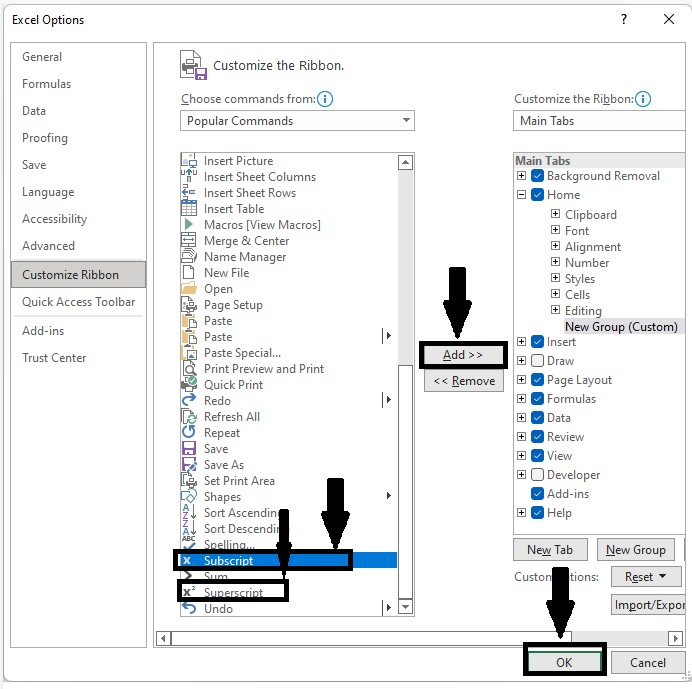Uncheck the Background Removal tab checkbox
The width and height of the screenshot is (692, 689).
coord(537,176)
